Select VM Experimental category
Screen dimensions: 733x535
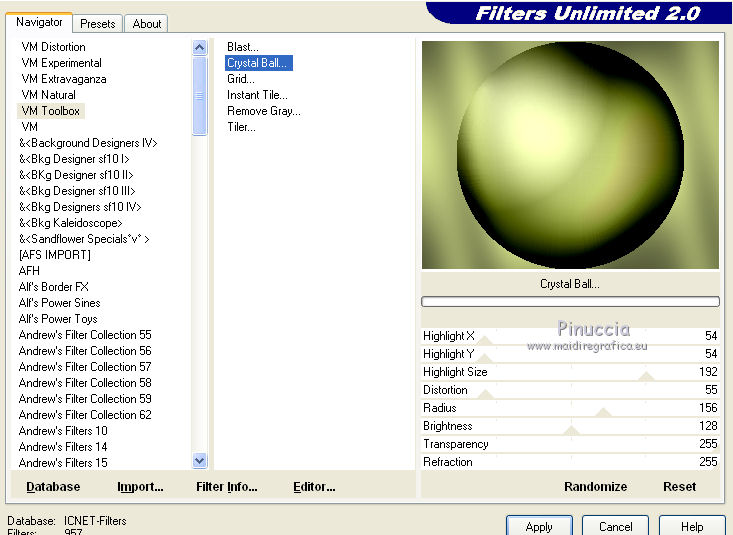pyautogui.click(x=61, y=63)
